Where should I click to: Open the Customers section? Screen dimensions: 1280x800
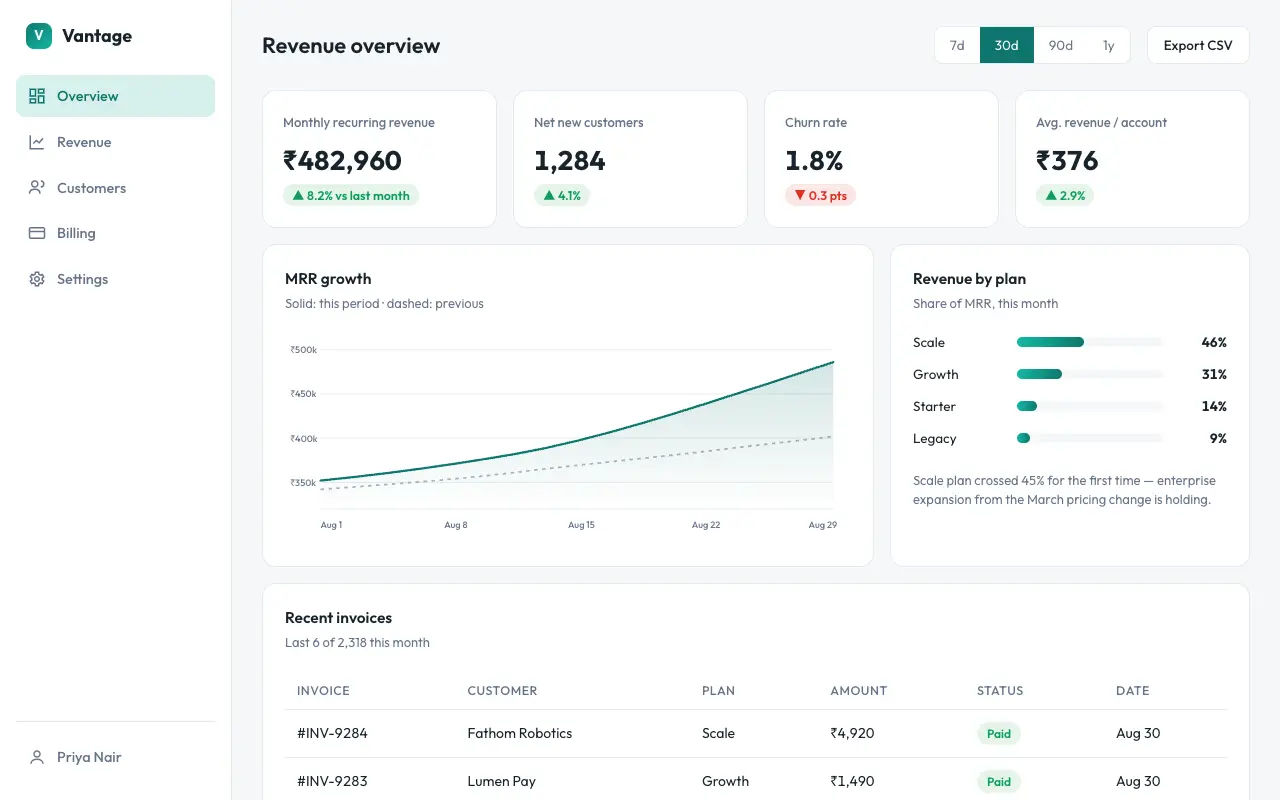pyautogui.click(x=115, y=188)
